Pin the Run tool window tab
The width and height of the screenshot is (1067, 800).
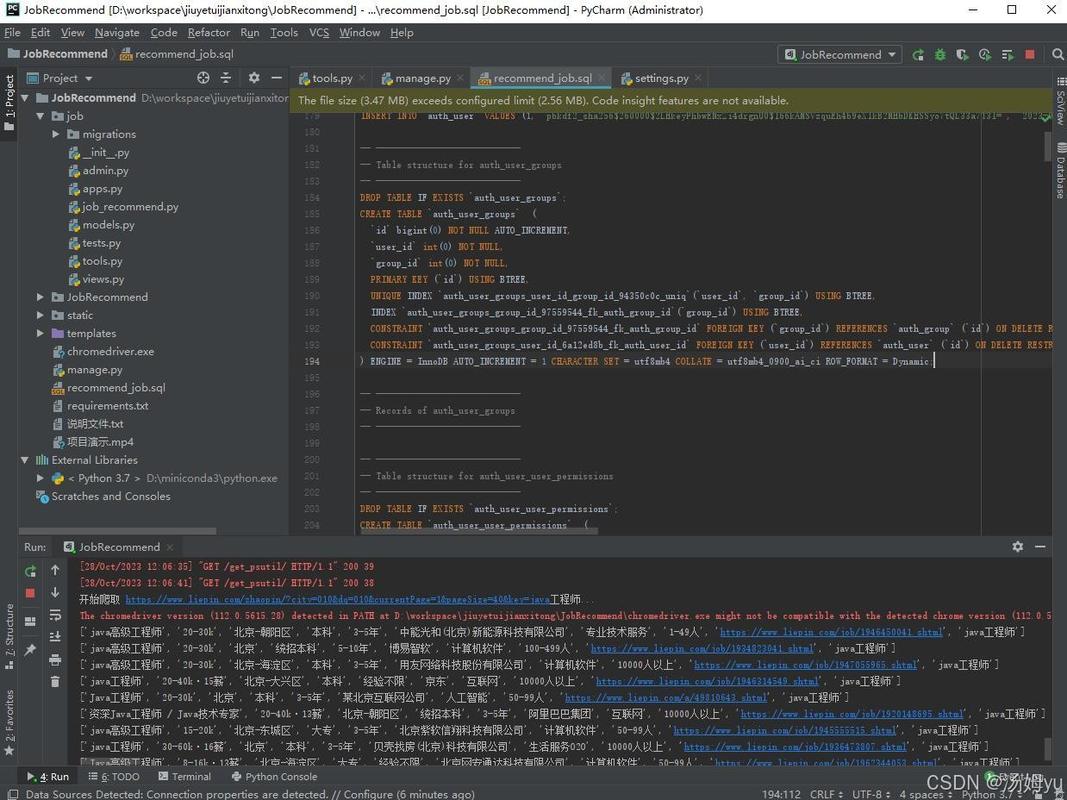pos(29,648)
